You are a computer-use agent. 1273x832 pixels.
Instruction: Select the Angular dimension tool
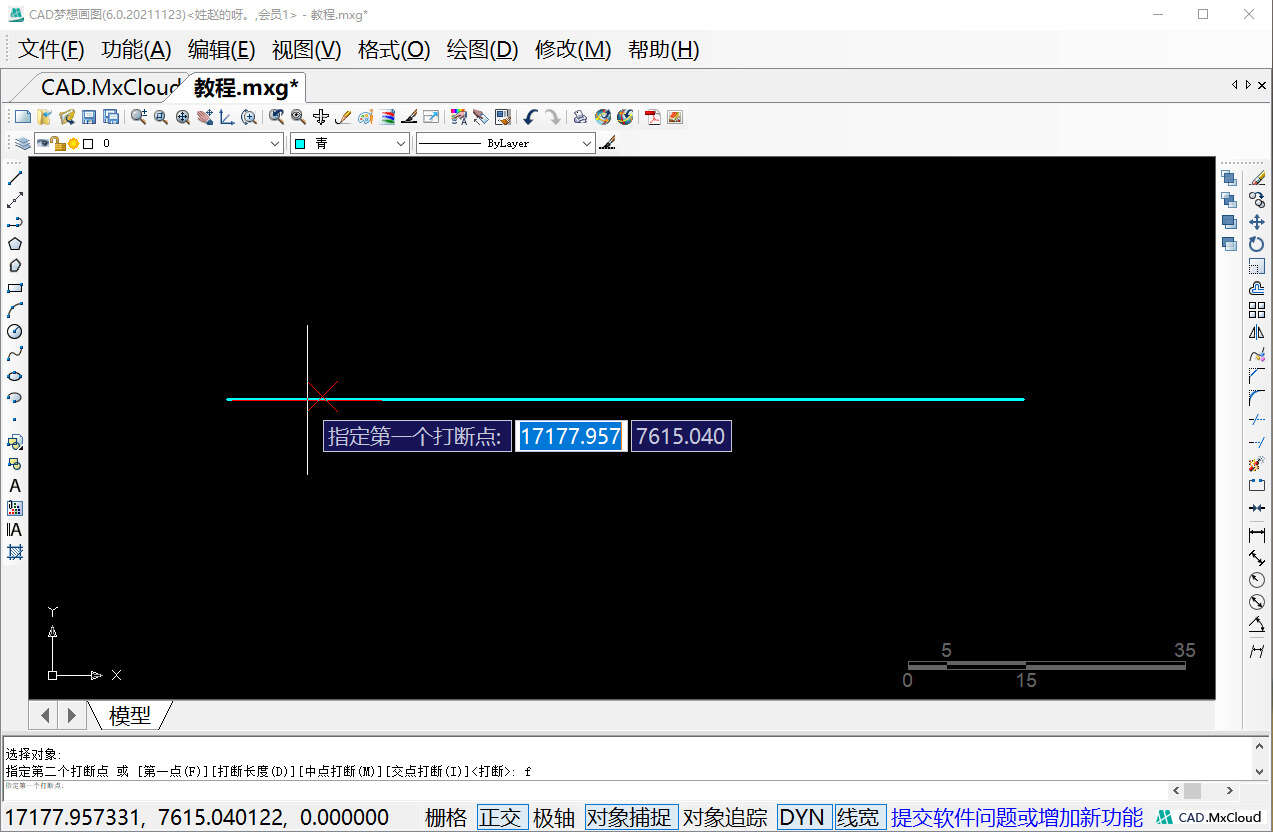pos(1257,624)
